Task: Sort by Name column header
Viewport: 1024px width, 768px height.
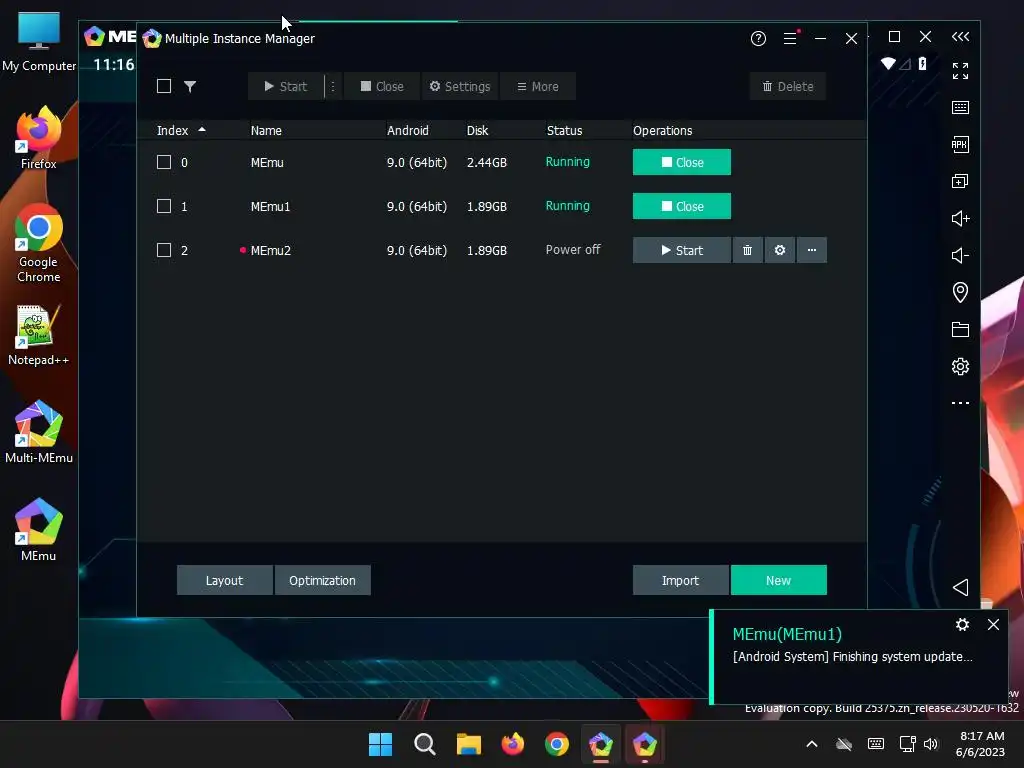Action: [x=266, y=131]
